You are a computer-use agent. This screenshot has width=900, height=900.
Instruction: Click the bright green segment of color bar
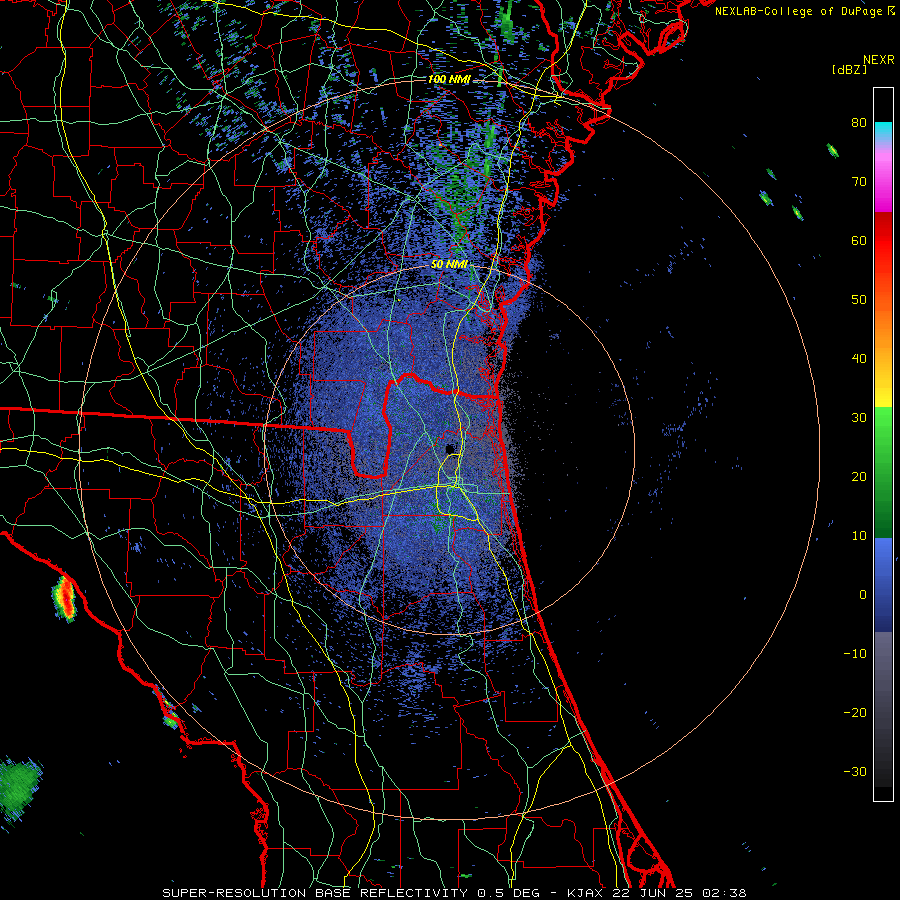(x=883, y=425)
